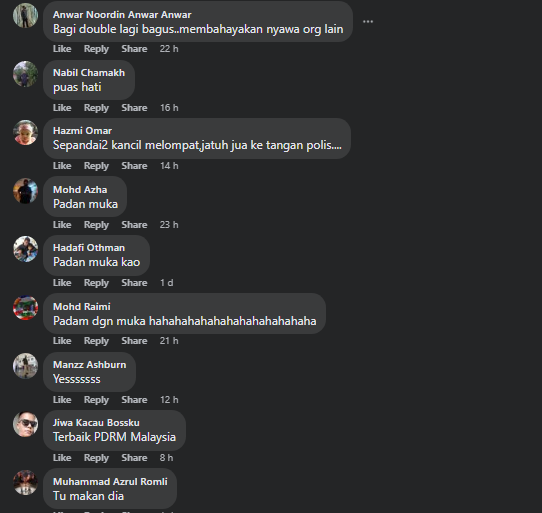
Task: Open Nabil Chamakh's avatar
Action: click(x=25, y=74)
